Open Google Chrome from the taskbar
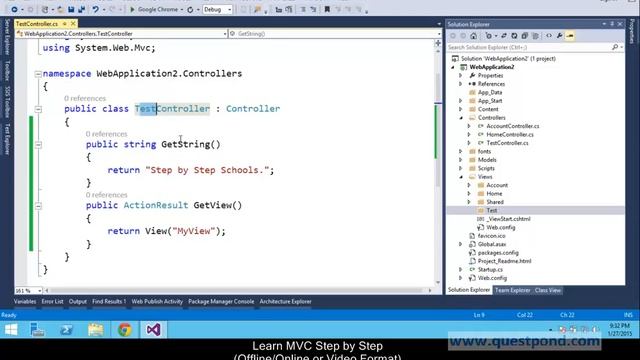640x360 pixels. [125, 329]
